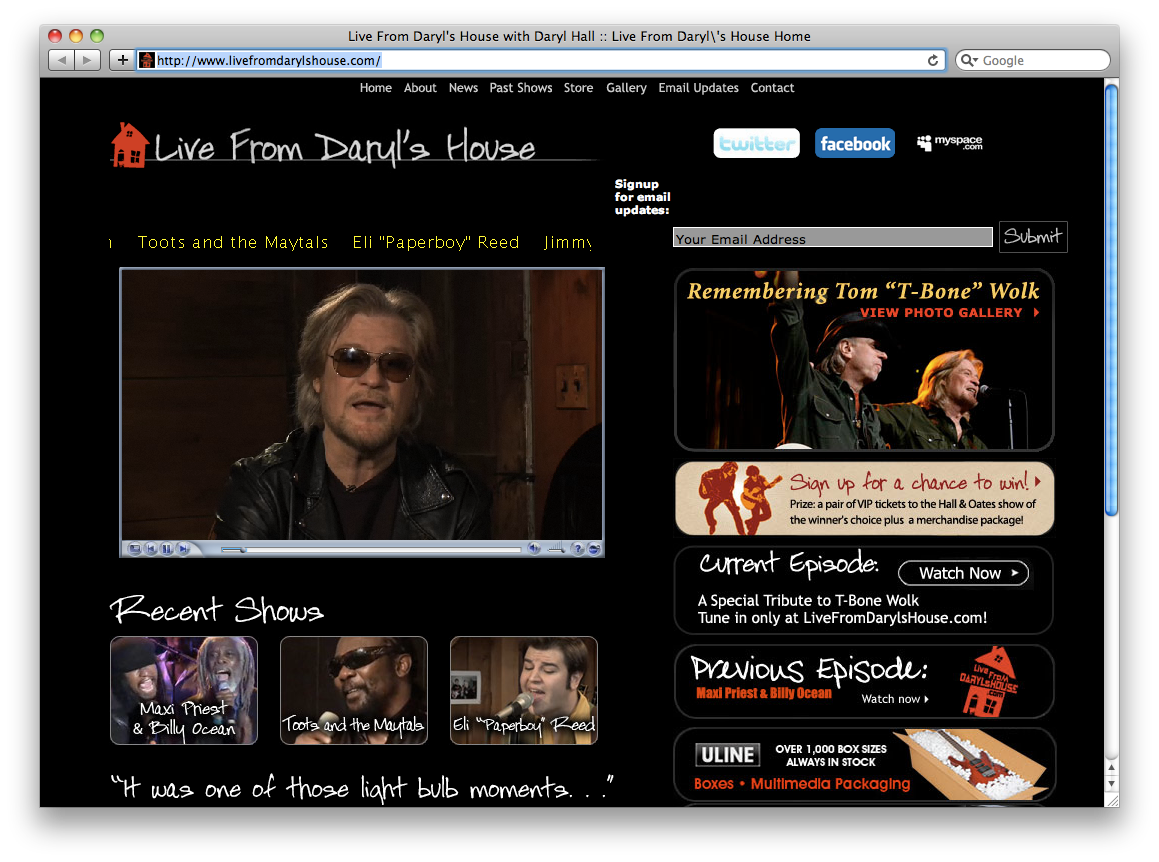
Task: Click the Reload page icon in the address bar
Action: [933, 61]
